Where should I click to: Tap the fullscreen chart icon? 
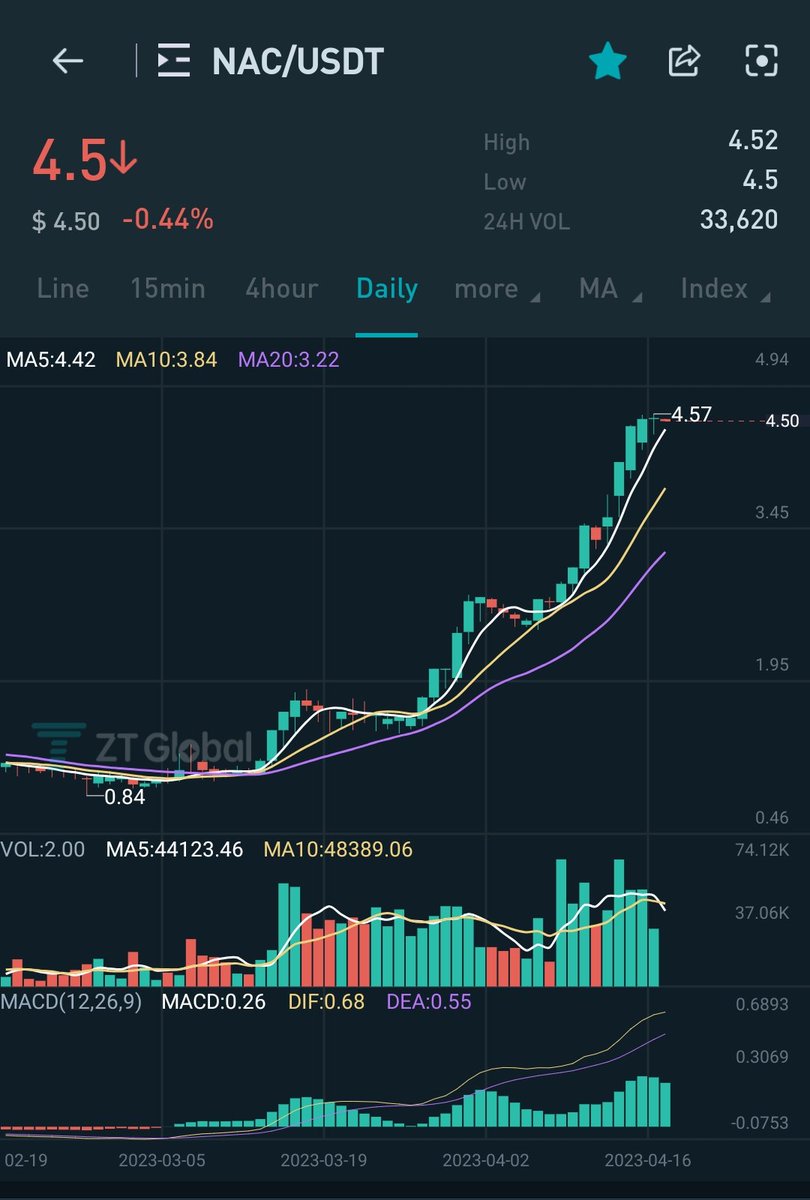pos(762,62)
